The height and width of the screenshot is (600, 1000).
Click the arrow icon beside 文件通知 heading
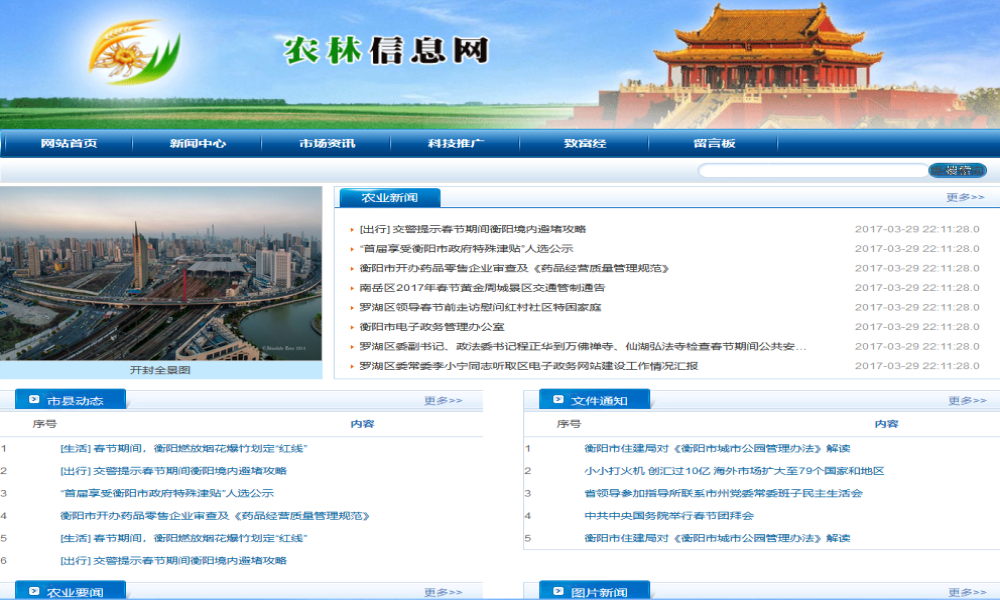(559, 400)
